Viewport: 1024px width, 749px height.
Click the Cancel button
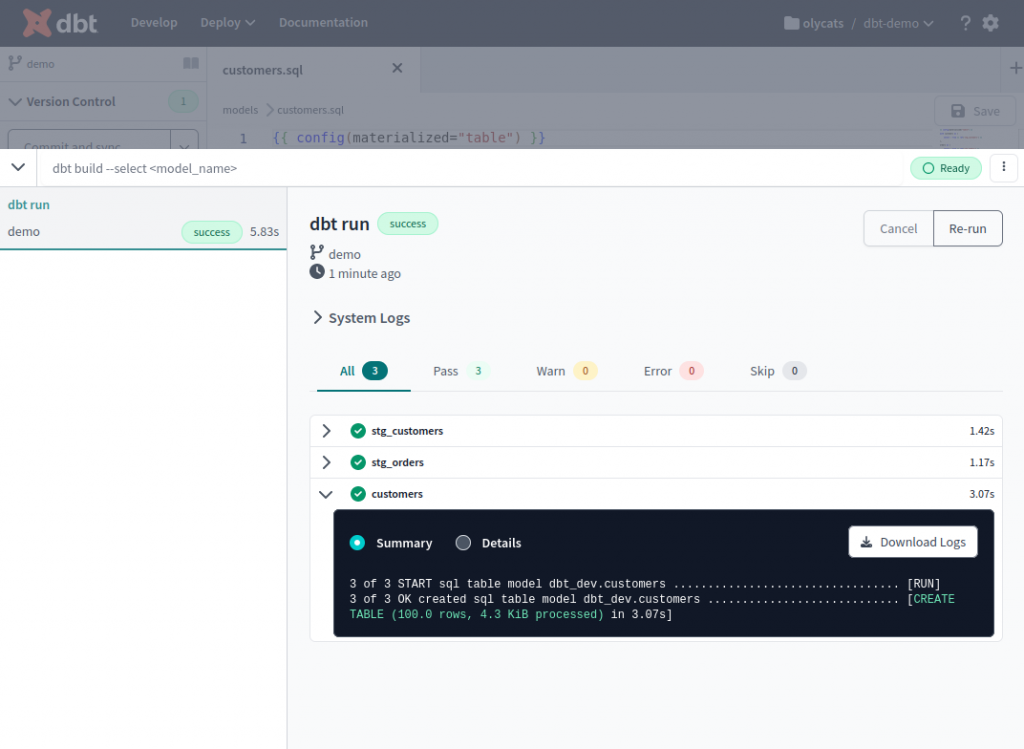(899, 229)
